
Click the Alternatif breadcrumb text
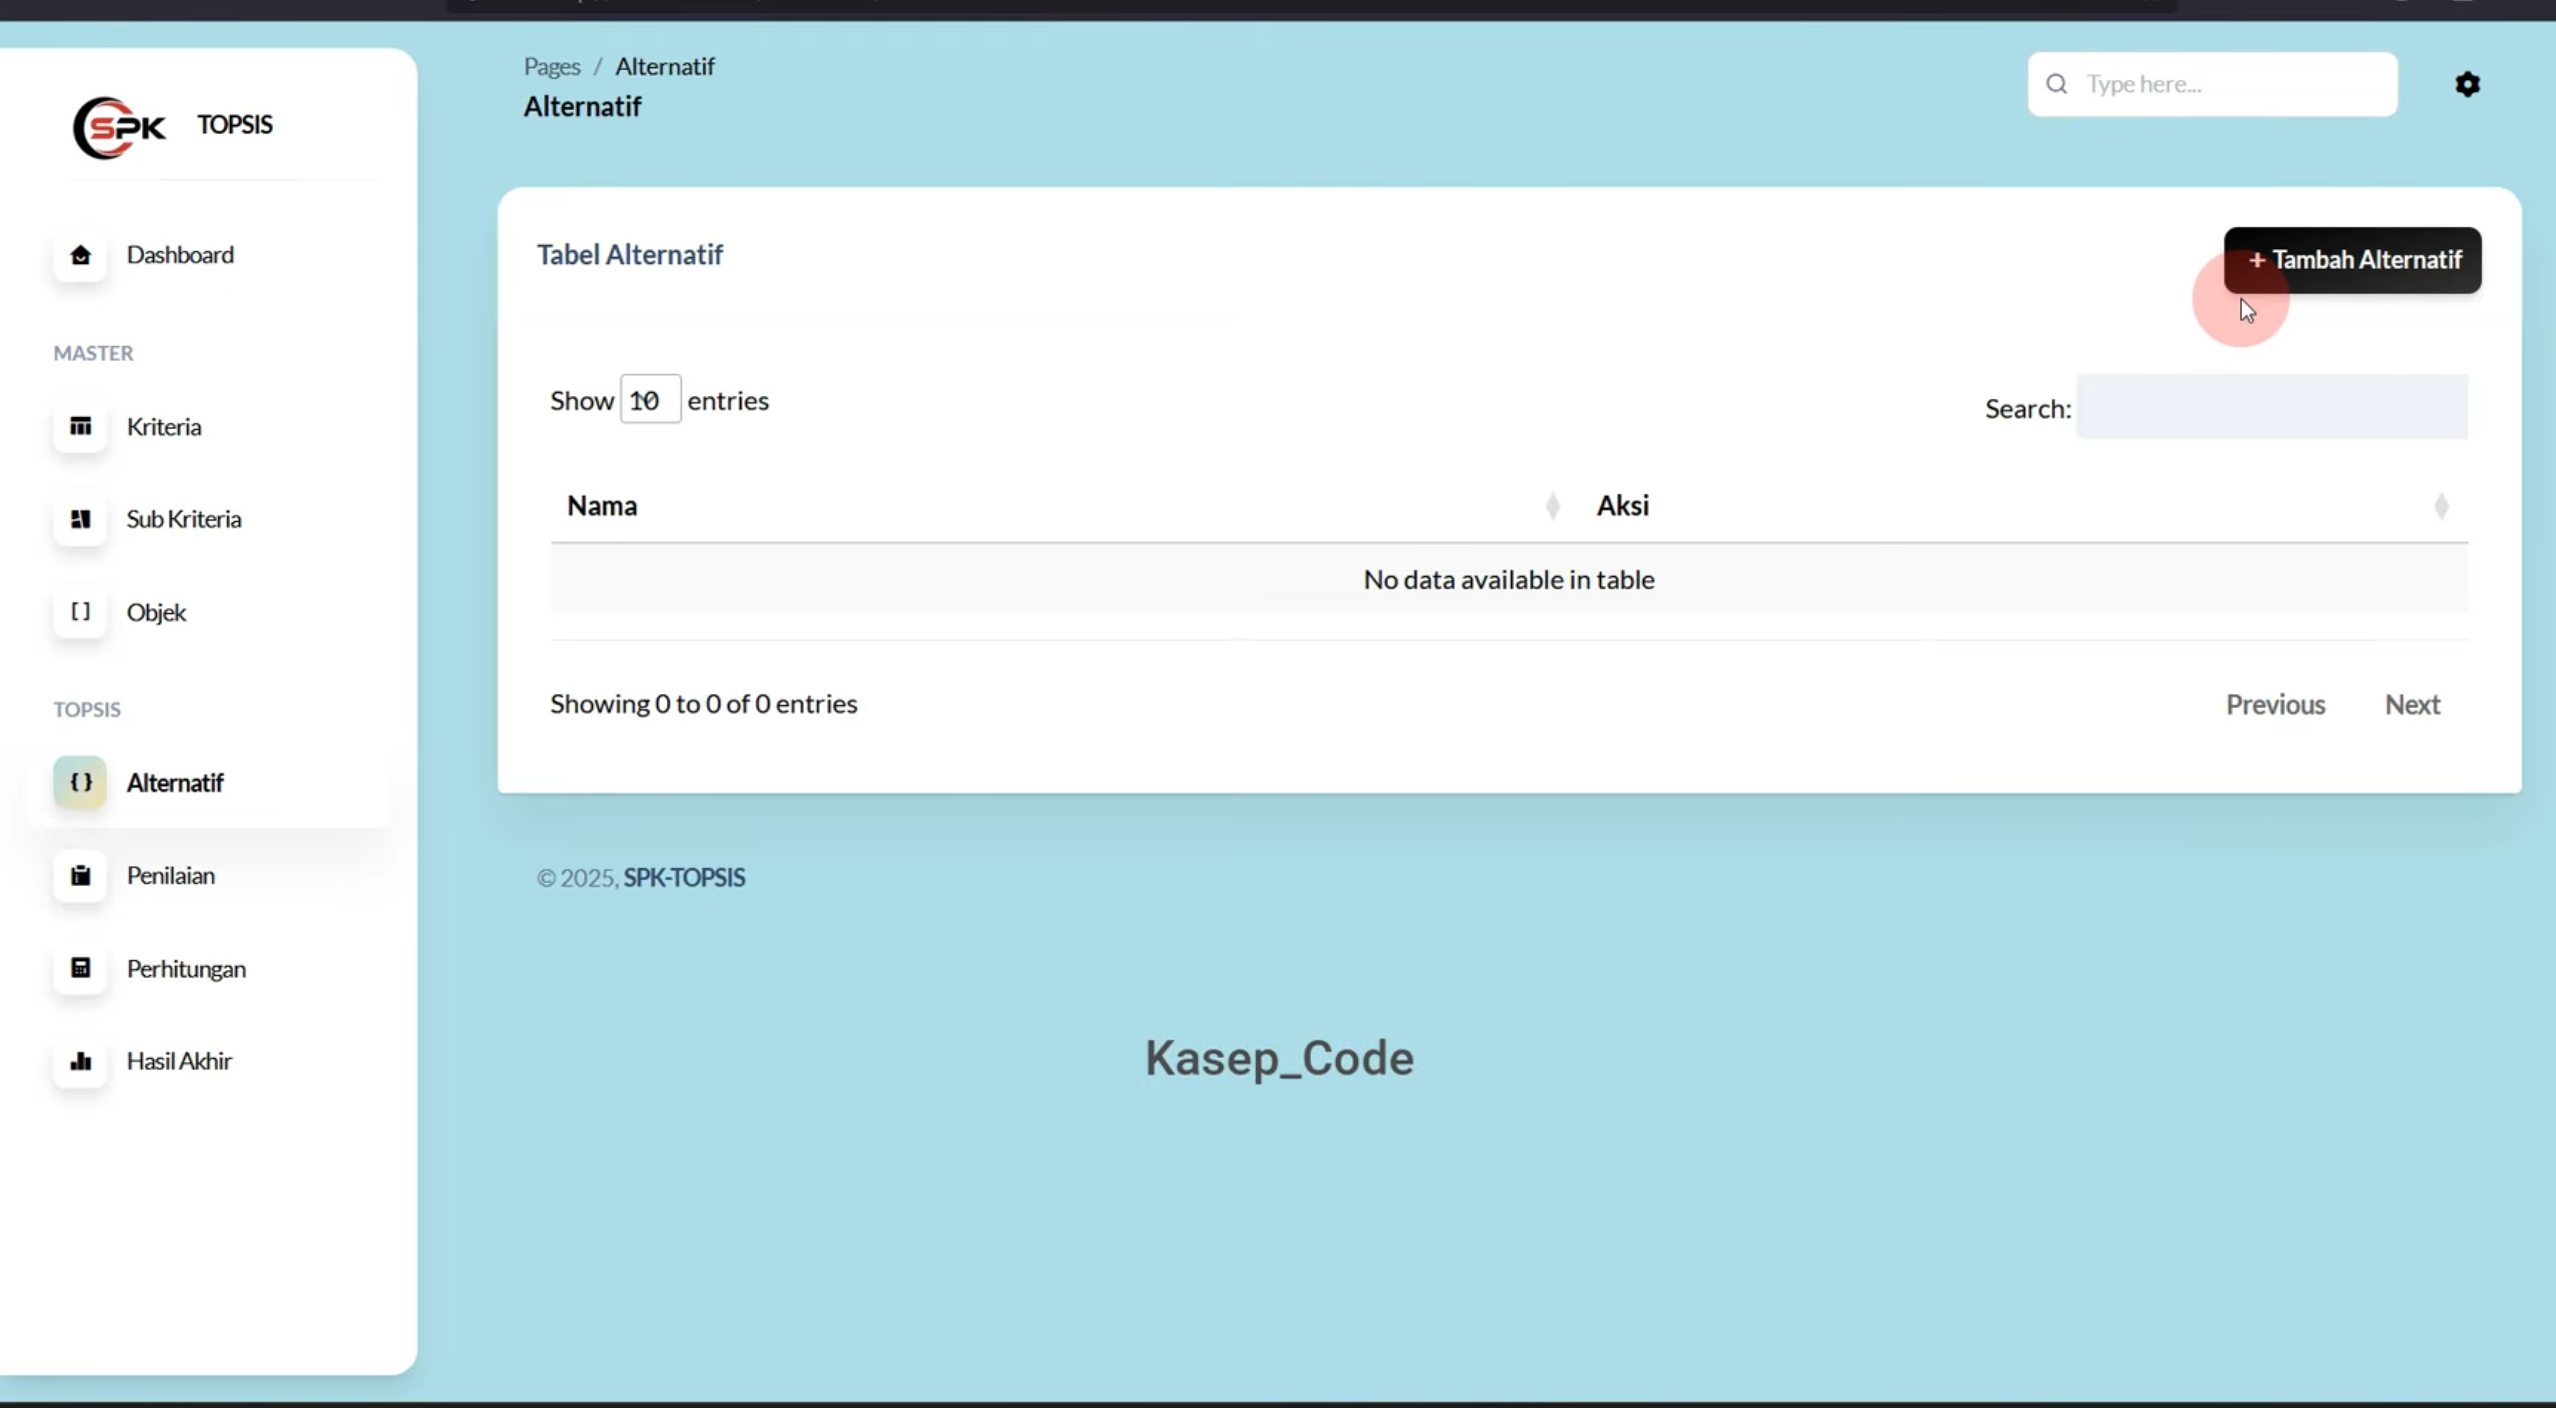665,67
